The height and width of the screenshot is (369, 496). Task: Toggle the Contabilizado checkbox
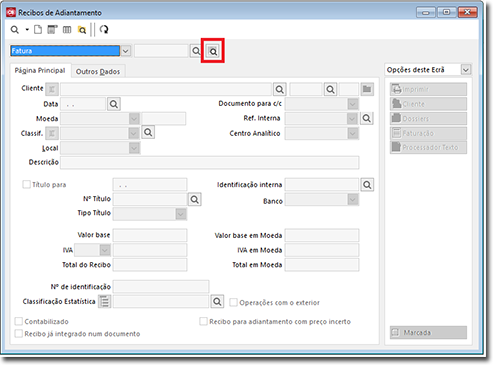click(19, 321)
